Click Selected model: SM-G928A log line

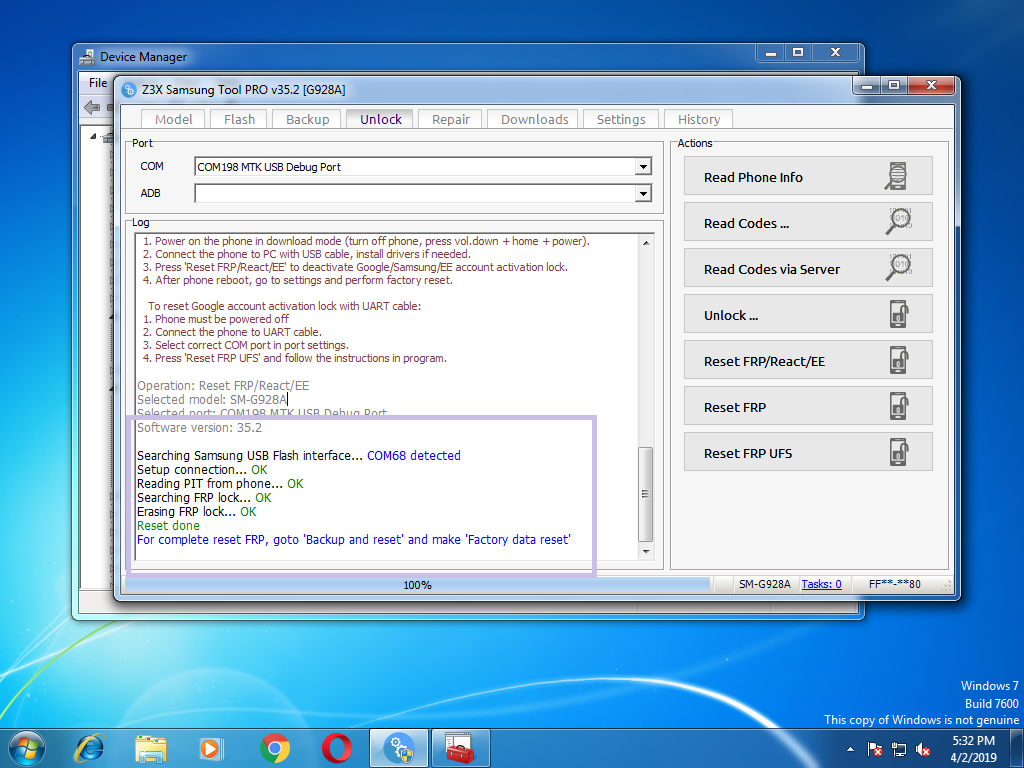(212, 399)
